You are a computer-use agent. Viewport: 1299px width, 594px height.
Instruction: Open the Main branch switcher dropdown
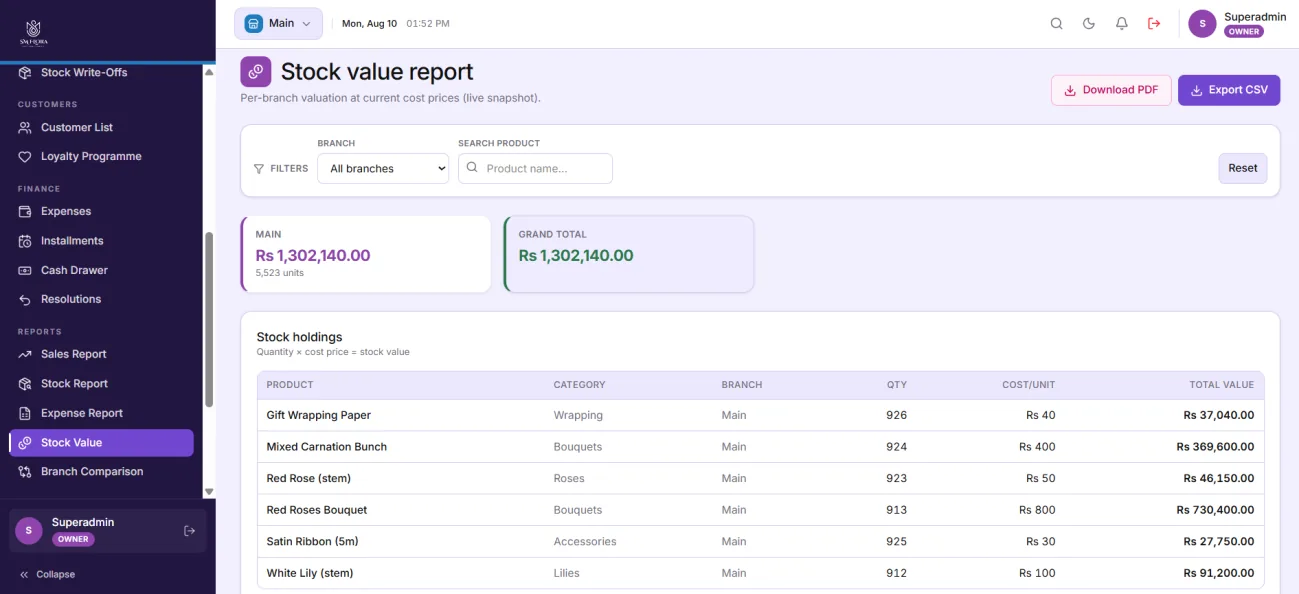point(278,23)
